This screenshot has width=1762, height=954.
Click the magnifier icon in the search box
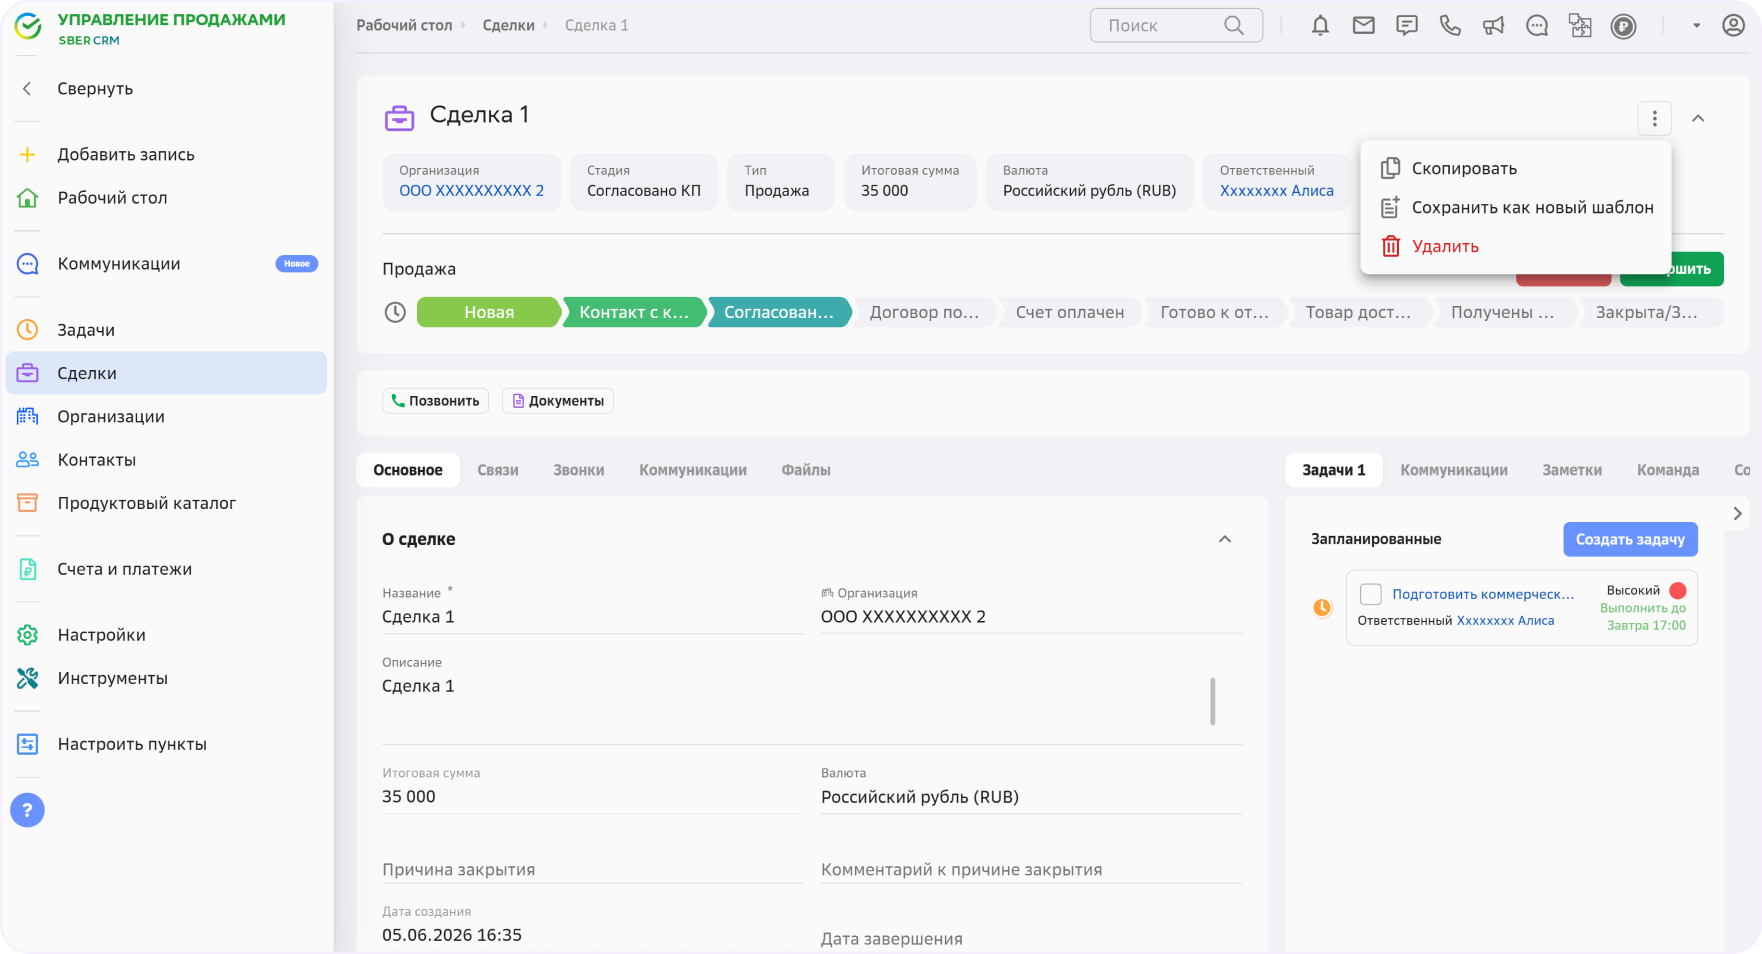tap(1234, 25)
